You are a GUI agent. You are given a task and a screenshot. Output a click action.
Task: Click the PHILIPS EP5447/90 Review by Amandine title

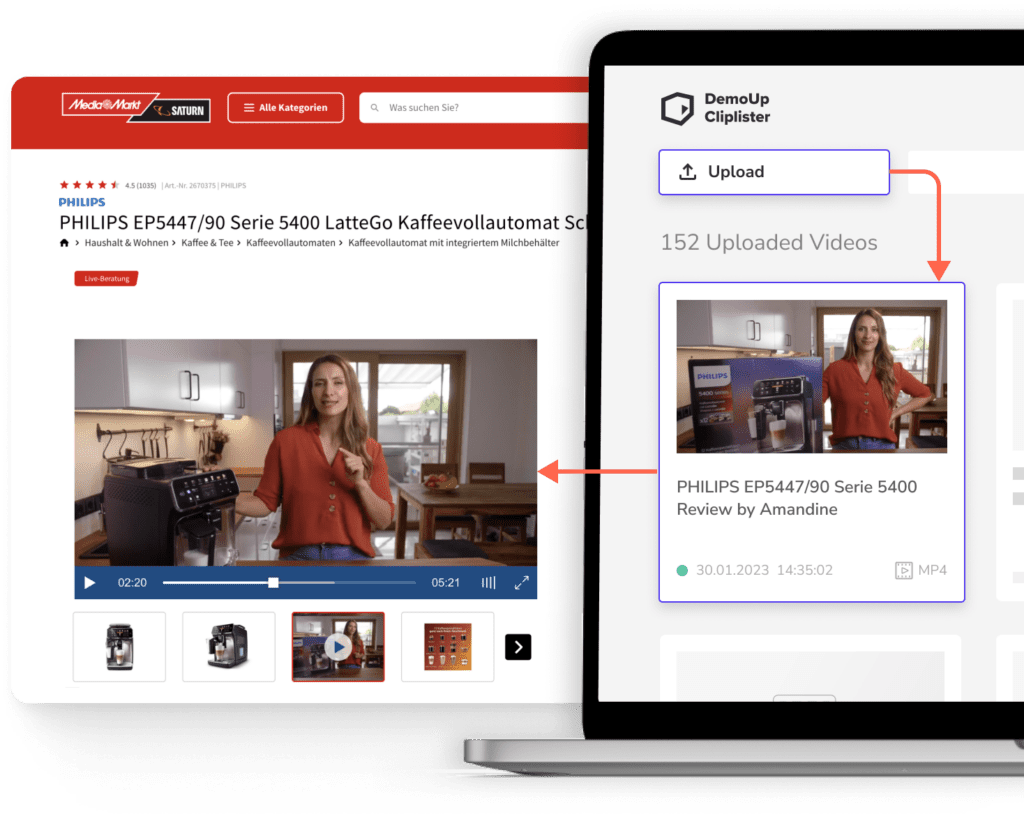pyautogui.click(x=797, y=497)
